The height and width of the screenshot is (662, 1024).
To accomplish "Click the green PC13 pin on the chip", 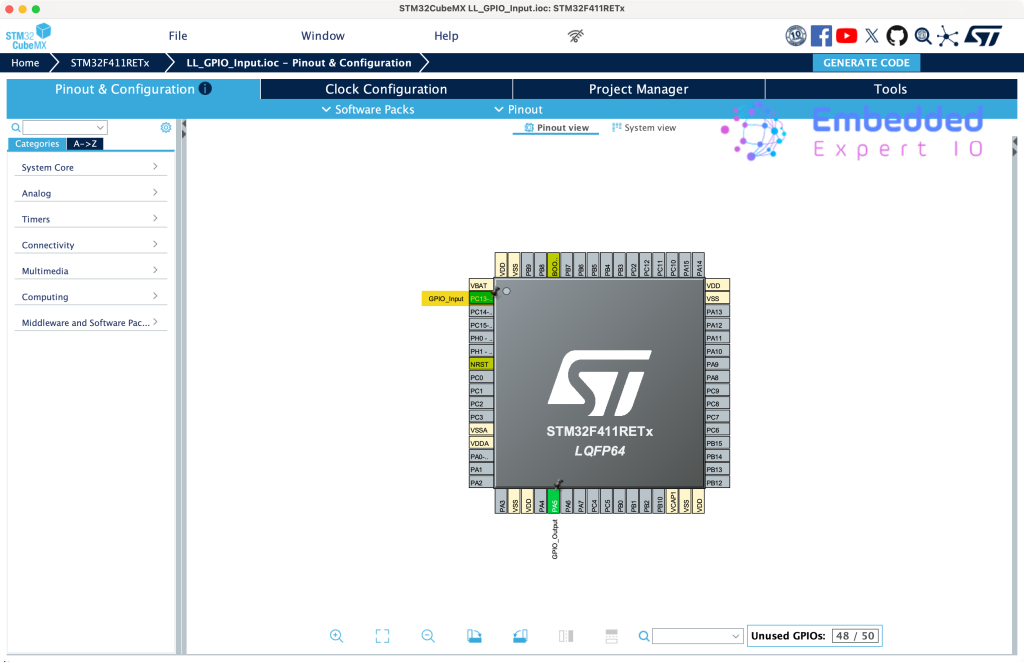I will coord(481,299).
